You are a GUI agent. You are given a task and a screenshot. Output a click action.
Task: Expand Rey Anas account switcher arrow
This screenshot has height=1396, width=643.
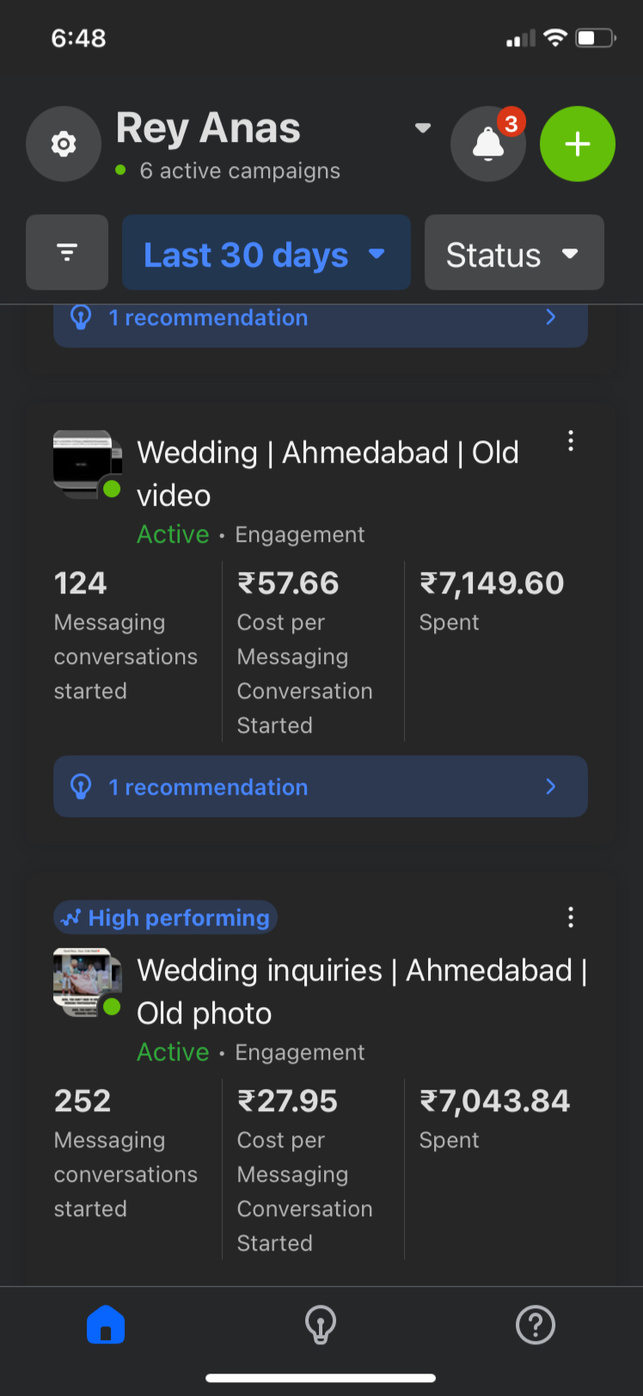(x=423, y=128)
